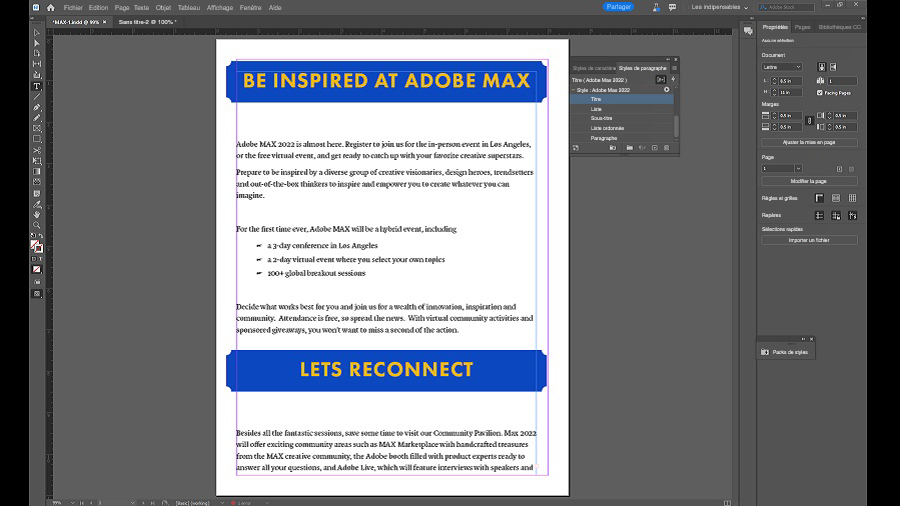
Task: Open the Objet menu
Action: coord(163,7)
